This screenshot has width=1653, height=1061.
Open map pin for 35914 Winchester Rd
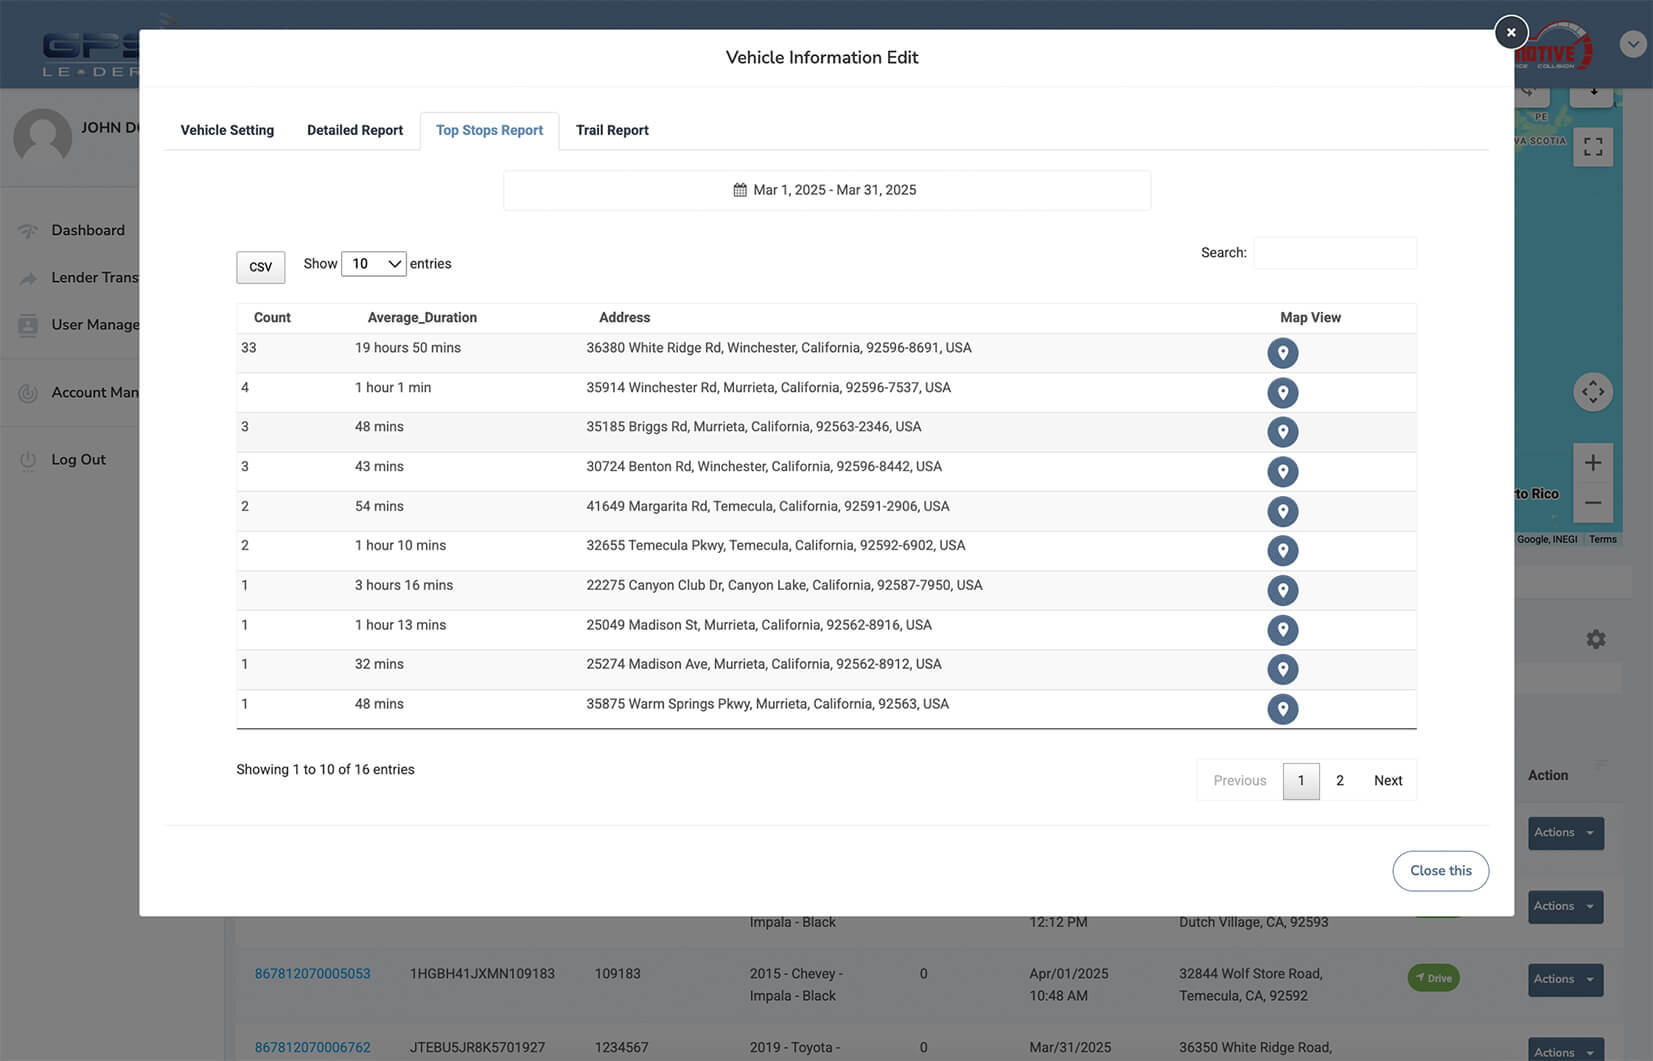coord(1282,393)
